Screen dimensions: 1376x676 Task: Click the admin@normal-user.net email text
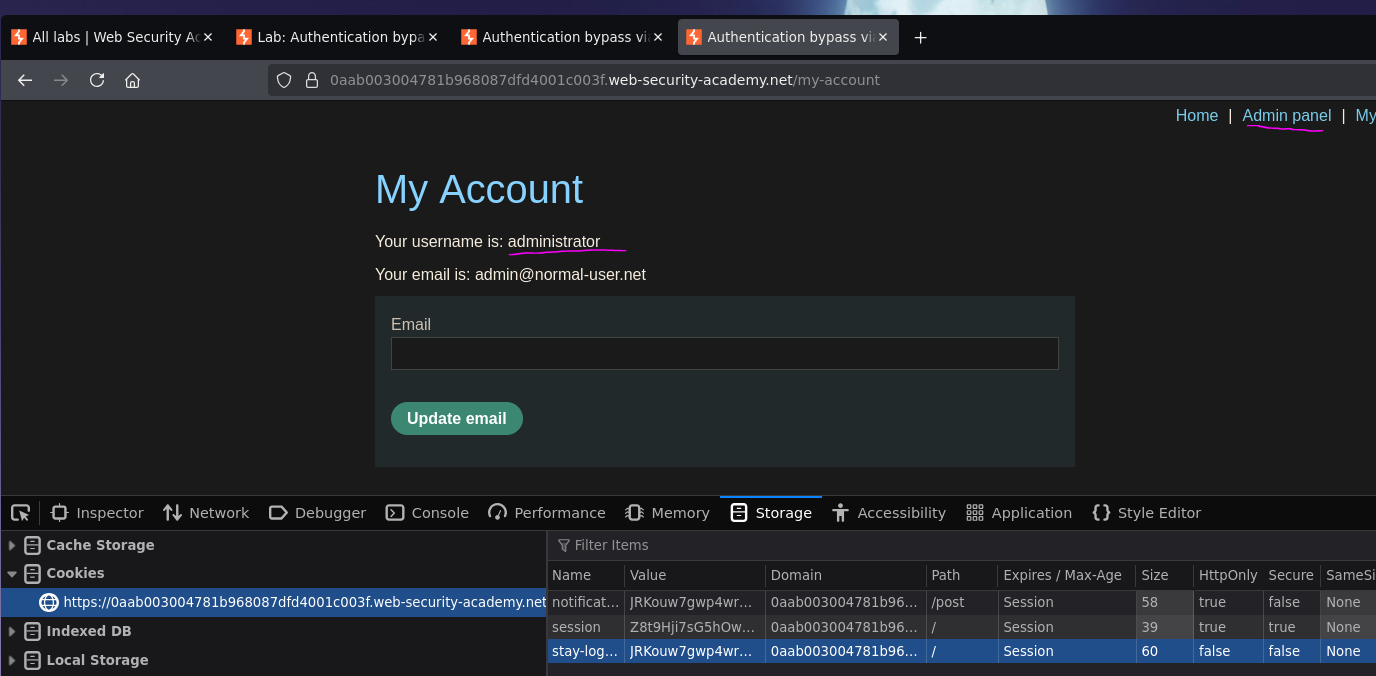tap(560, 274)
